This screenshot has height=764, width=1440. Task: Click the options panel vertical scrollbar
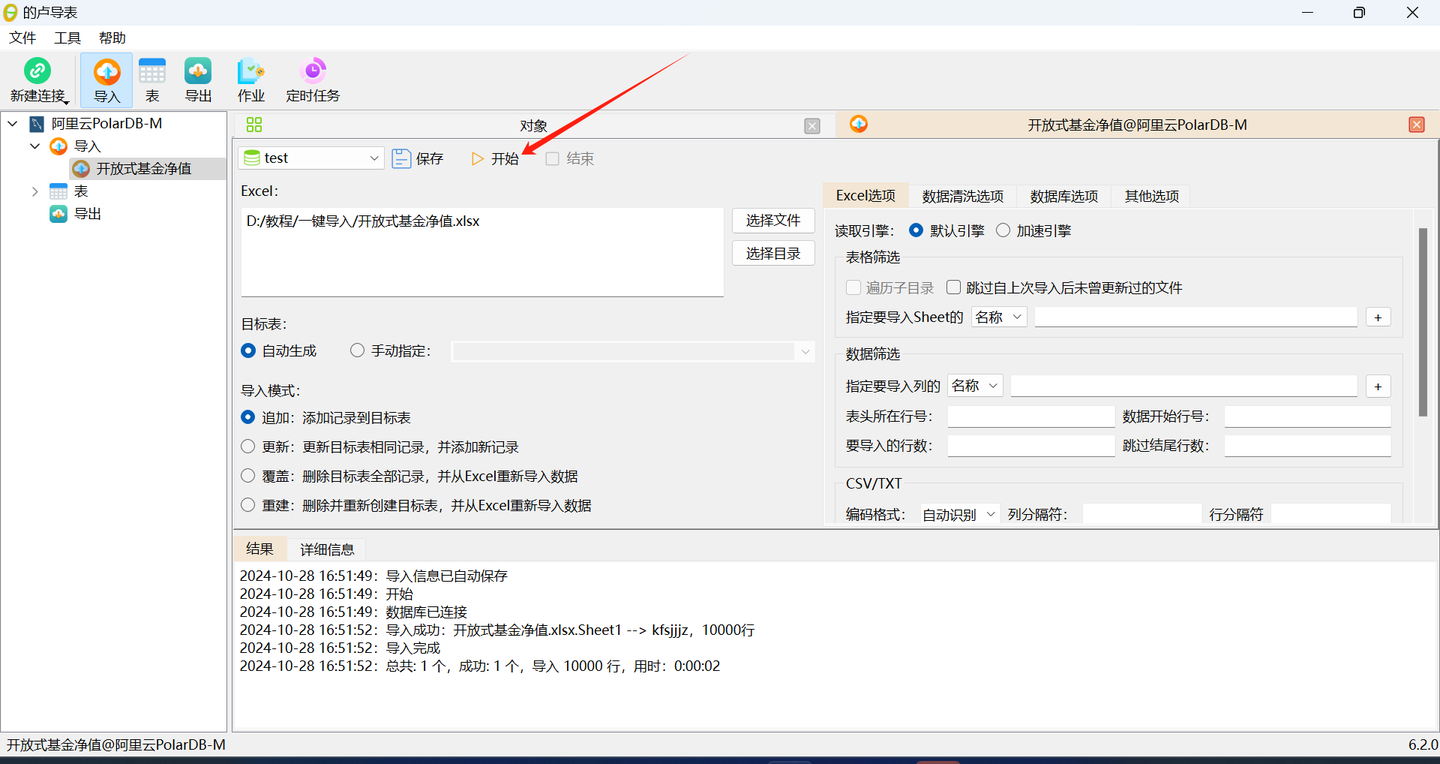pyautogui.click(x=1423, y=322)
